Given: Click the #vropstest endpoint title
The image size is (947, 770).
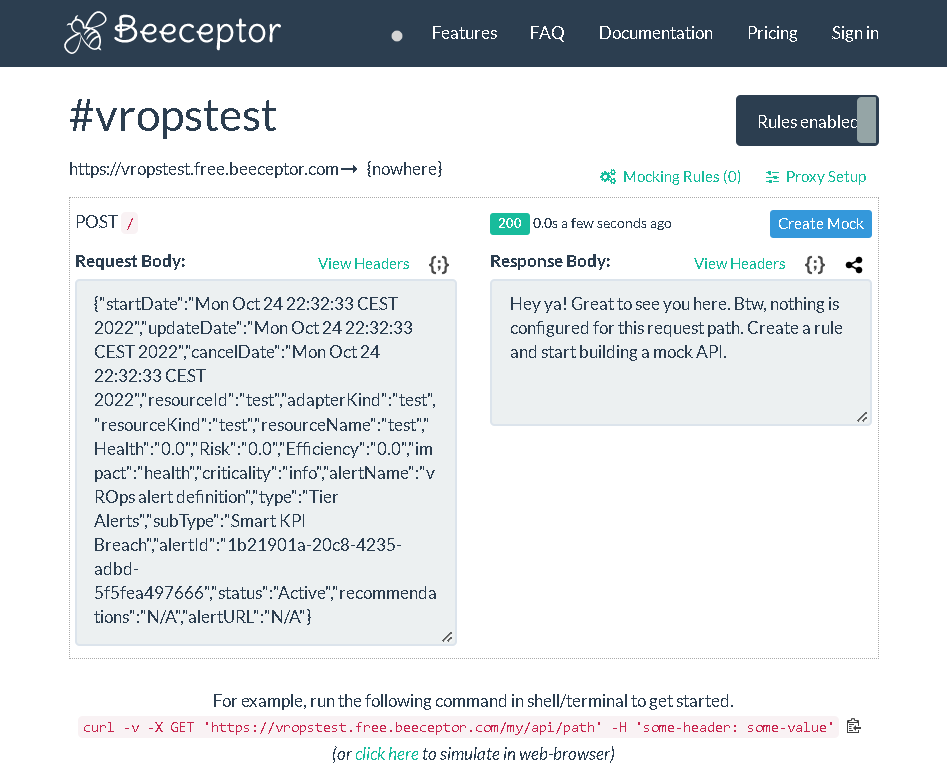Looking at the screenshot, I should click(173, 117).
